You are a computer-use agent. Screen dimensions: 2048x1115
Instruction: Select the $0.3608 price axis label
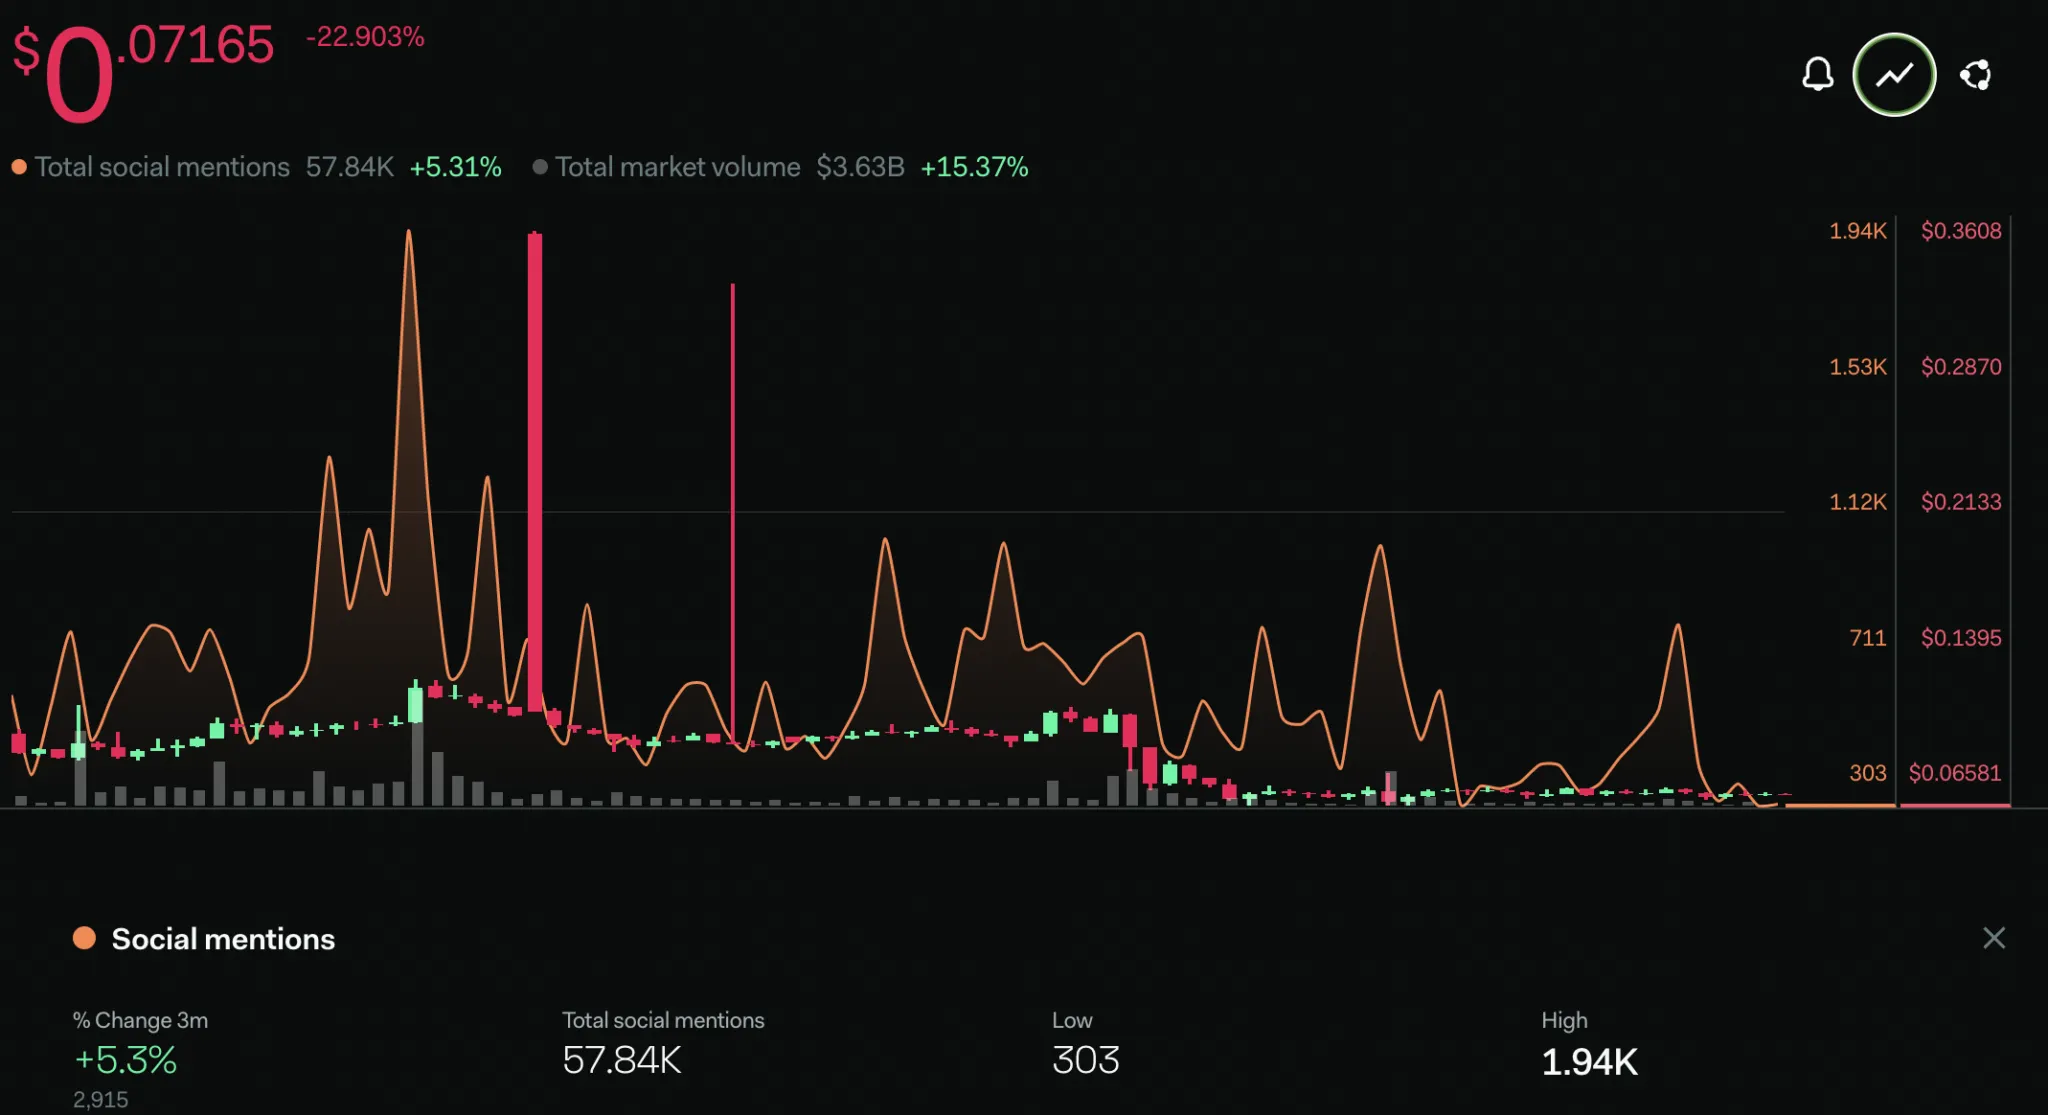1961,231
